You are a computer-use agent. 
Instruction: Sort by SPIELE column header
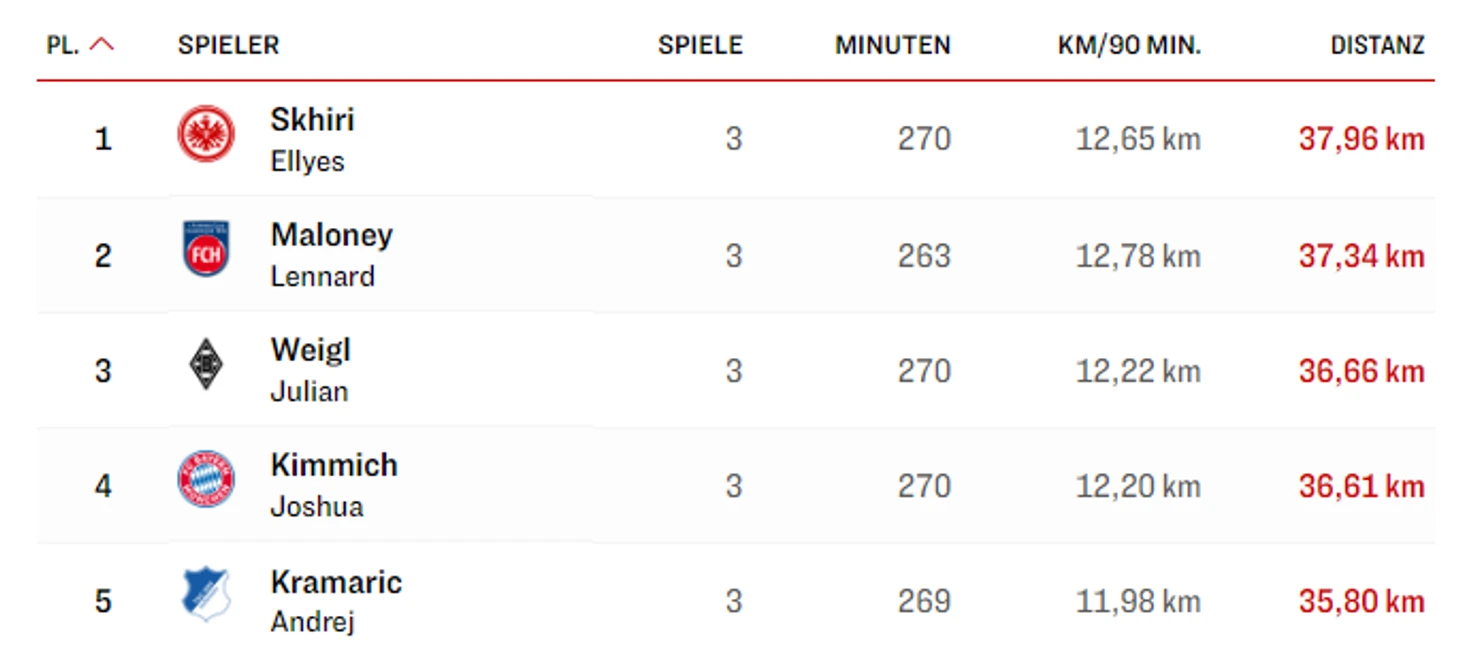coord(700,45)
